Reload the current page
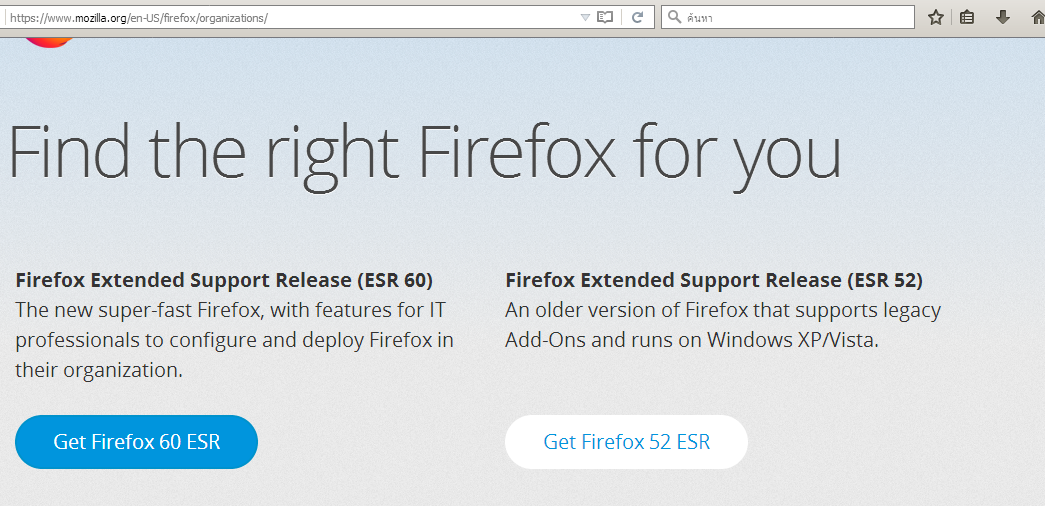The width and height of the screenshot is (1045, 506). (x=637, y=17)
